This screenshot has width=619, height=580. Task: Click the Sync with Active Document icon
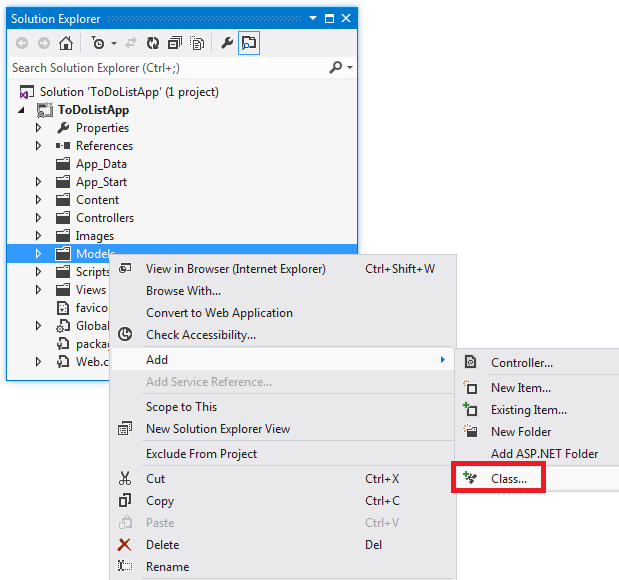coord(131,43)
